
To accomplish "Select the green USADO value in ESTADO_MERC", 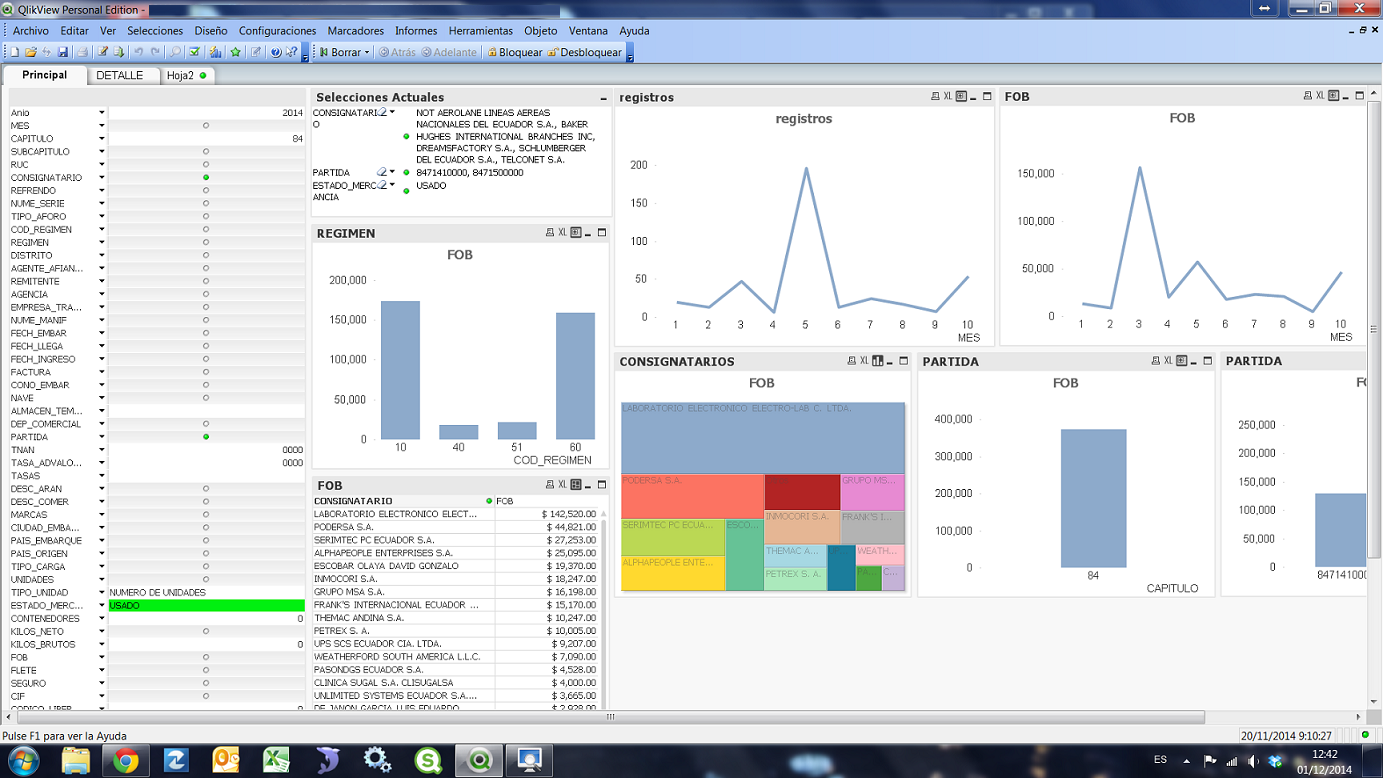I will pos(206,606).
